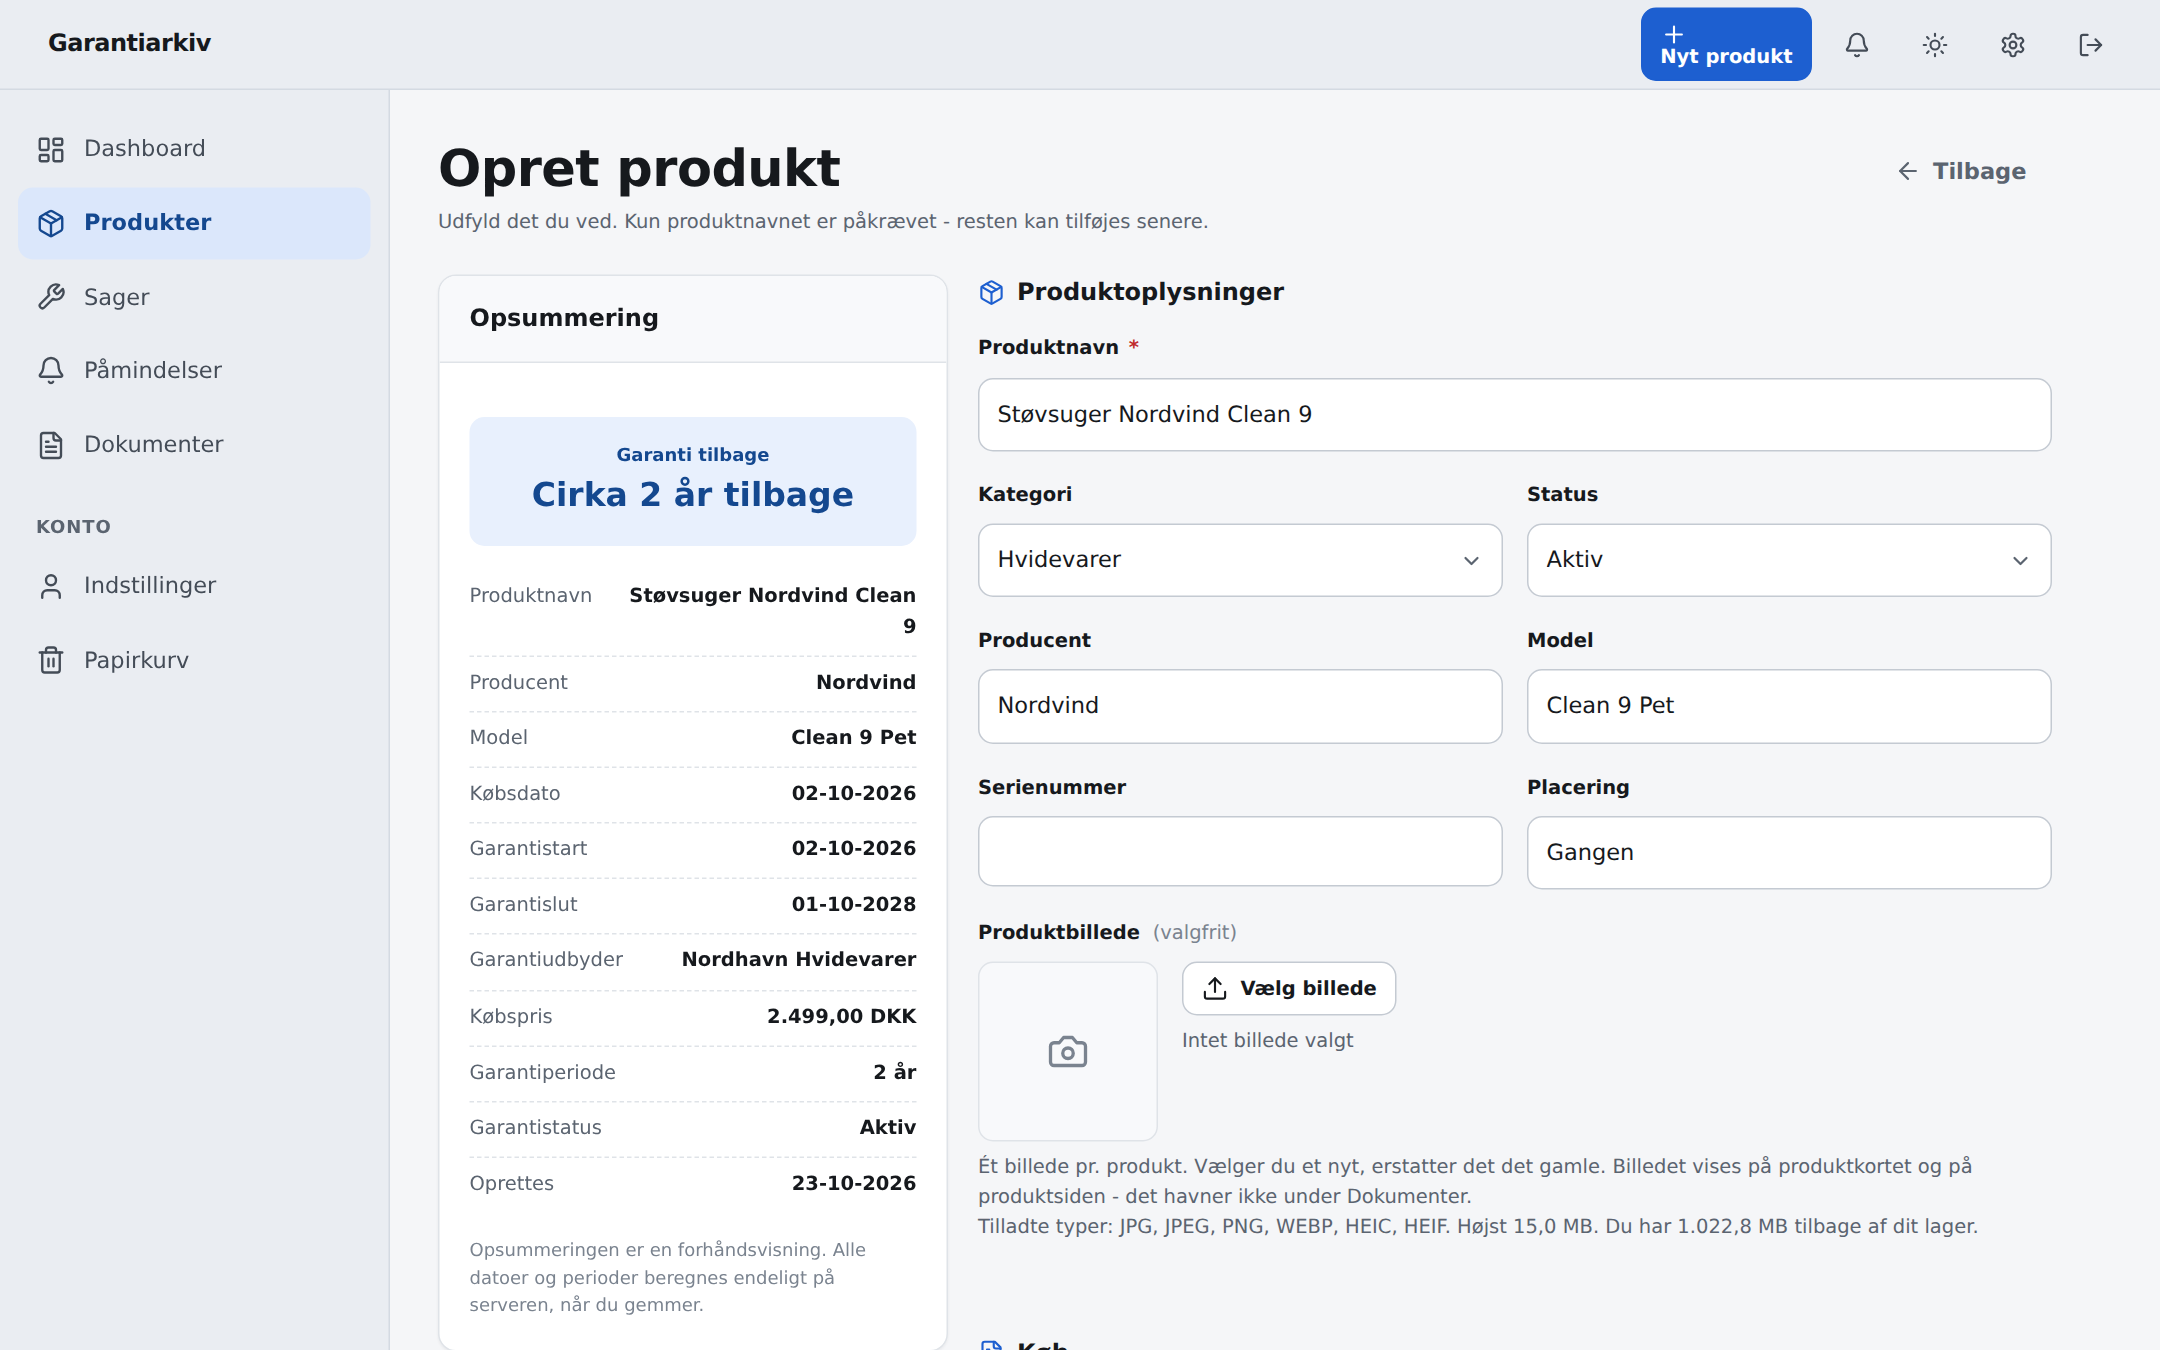Screen dimensions: 2160x1350
Task: Click the Model field with Clean 9 Pet
Action: point(1789,706)
